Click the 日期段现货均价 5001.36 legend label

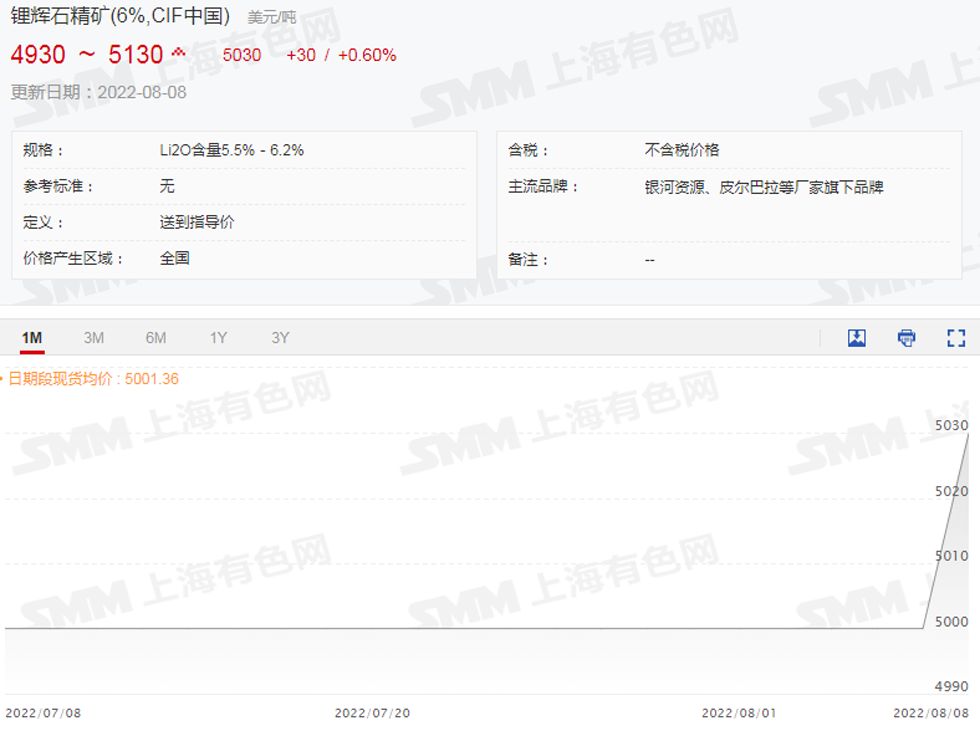93,379
